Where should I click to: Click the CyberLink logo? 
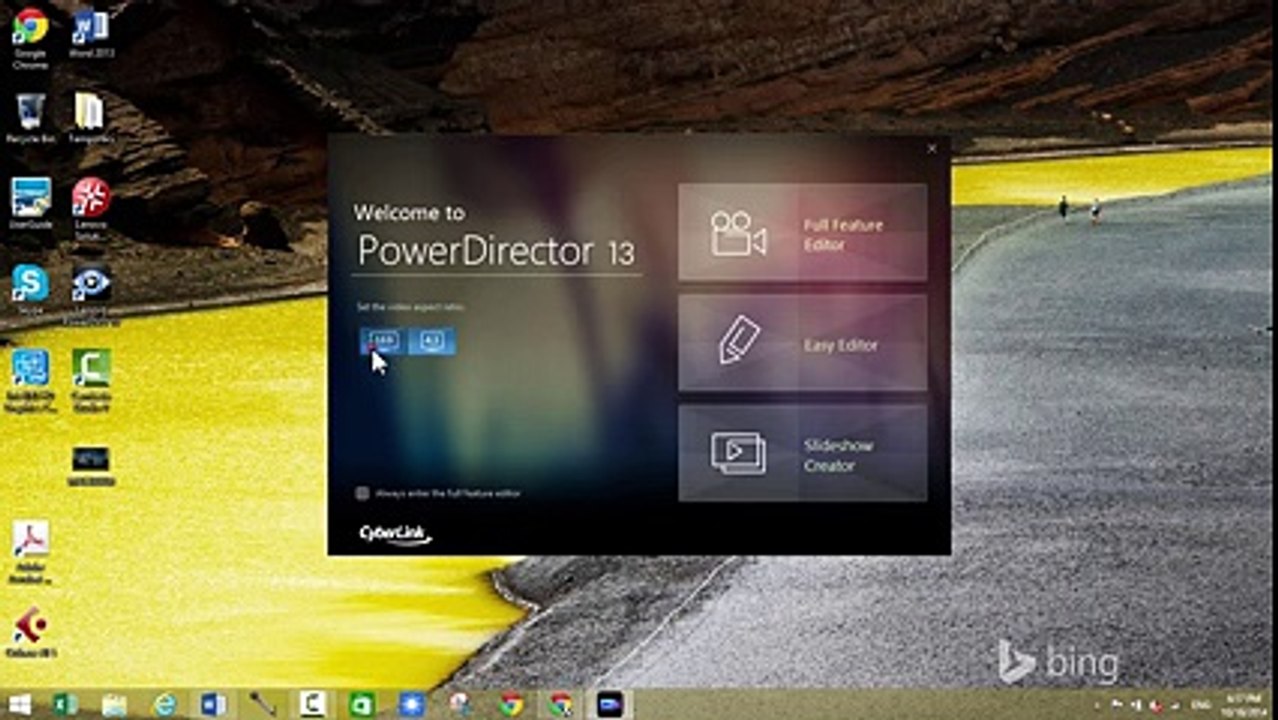pos(395,535)
